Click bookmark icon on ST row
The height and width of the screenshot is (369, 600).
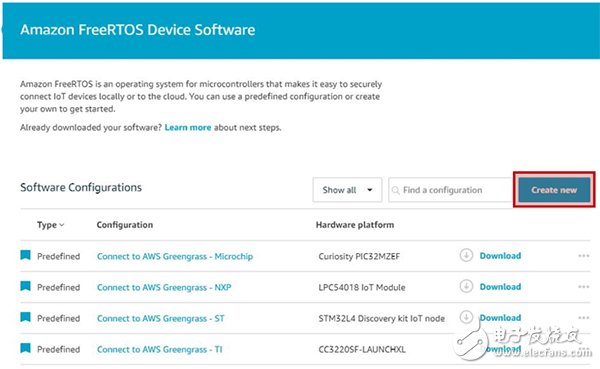click(x=25, y=317)
